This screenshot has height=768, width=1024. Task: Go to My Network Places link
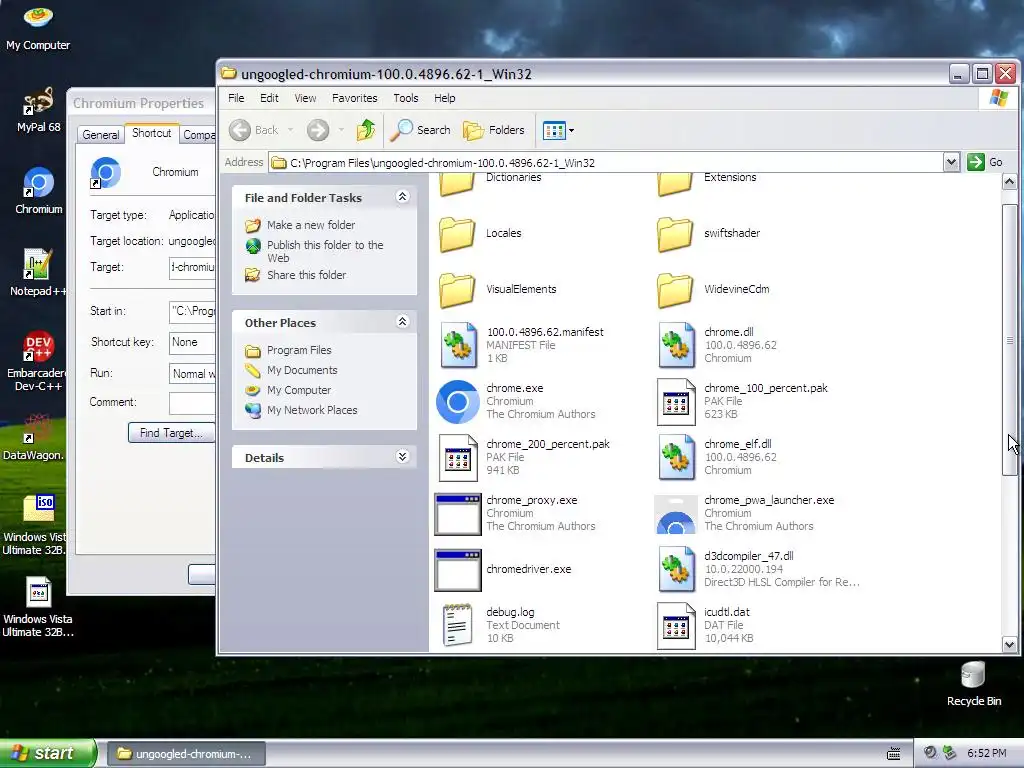[312, 410]
